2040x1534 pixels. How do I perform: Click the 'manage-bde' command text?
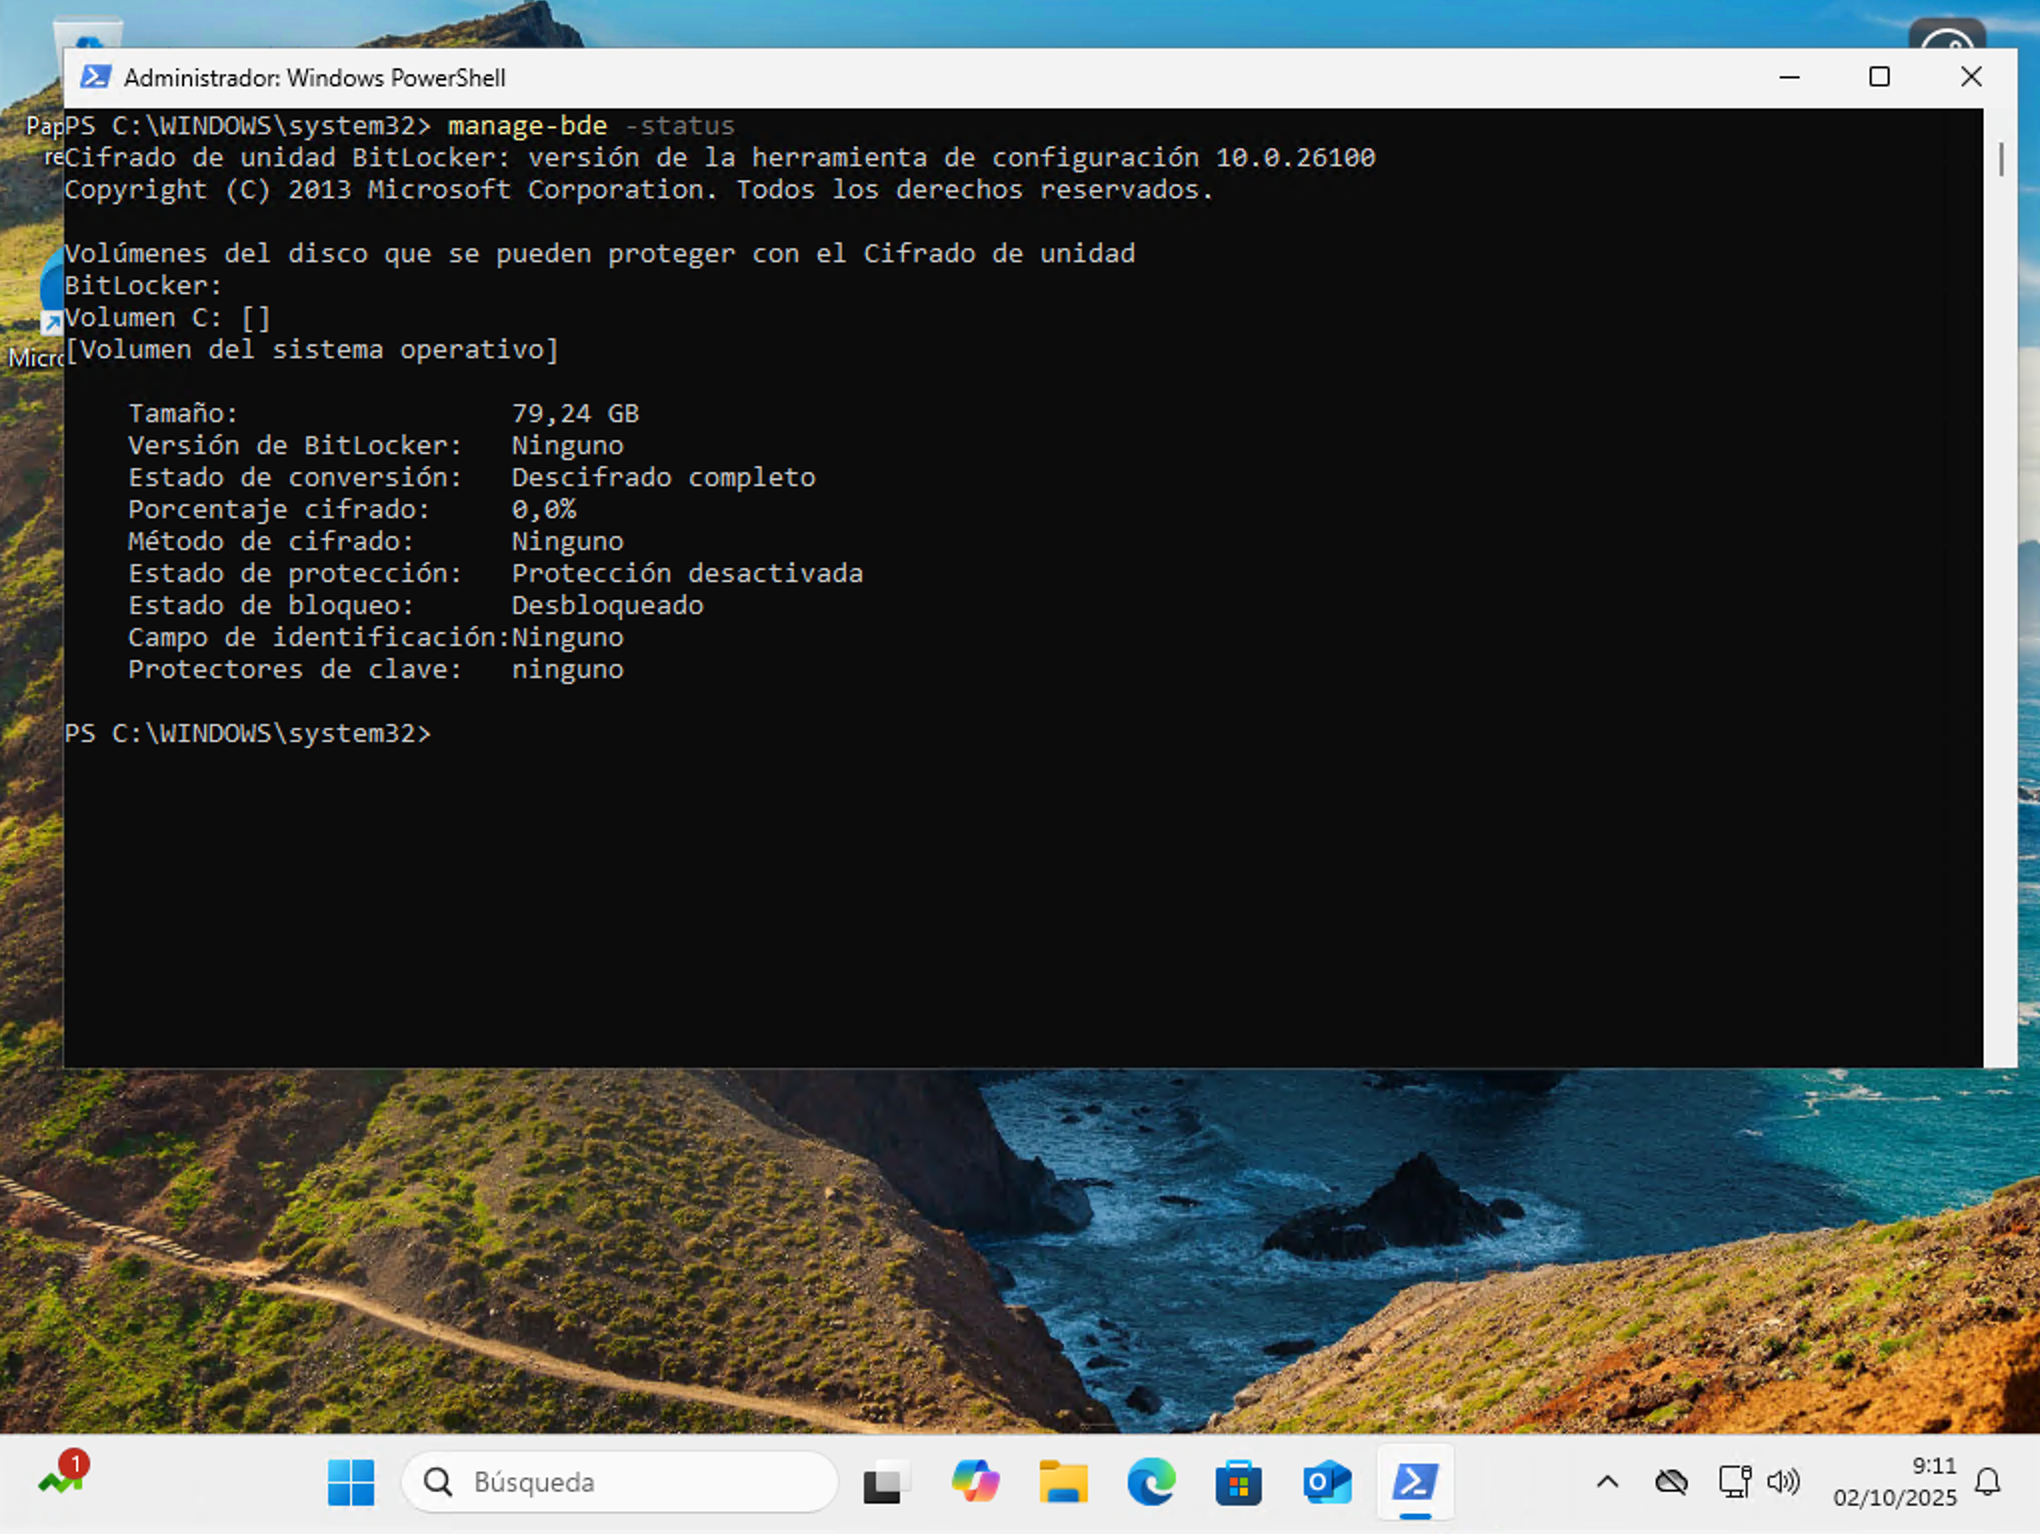(x=527, y=126)
